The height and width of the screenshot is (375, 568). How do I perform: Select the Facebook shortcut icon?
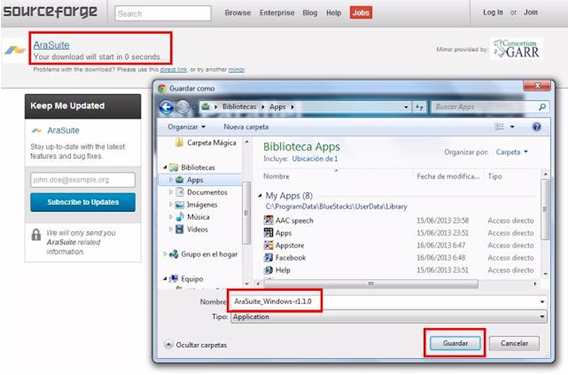tap(268, 258)
